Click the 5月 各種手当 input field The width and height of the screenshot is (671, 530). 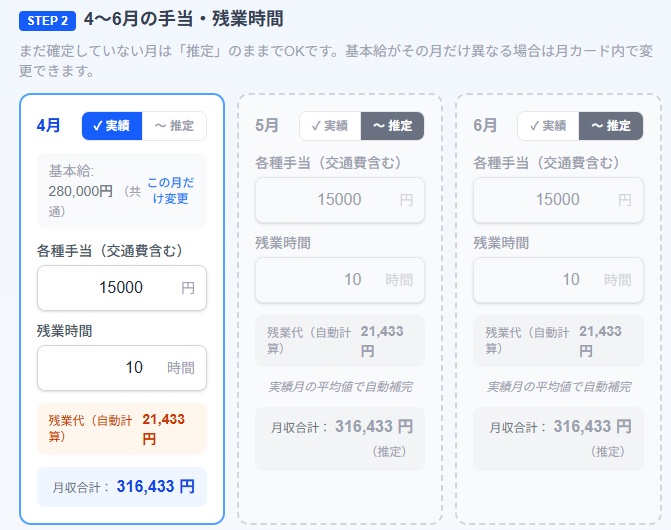click(x=340, y=200)
